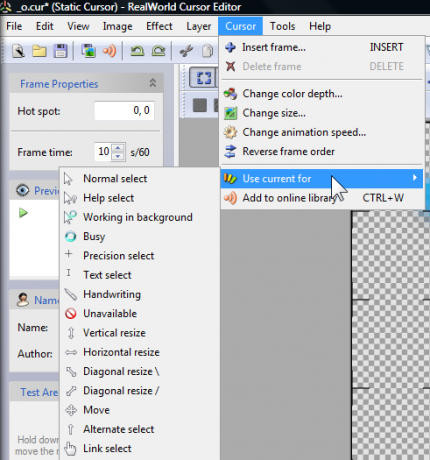Select Reverse frame order
Screen dimensions: 430x460
pos(322,151)
